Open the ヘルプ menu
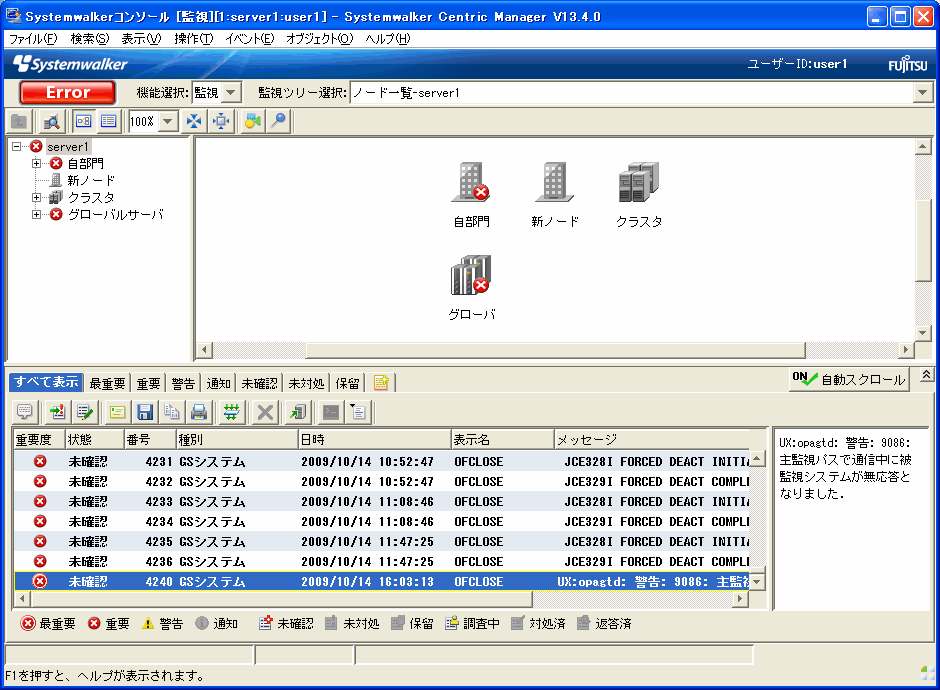Viewport: 940px width, 690px height. click(388, 38)
